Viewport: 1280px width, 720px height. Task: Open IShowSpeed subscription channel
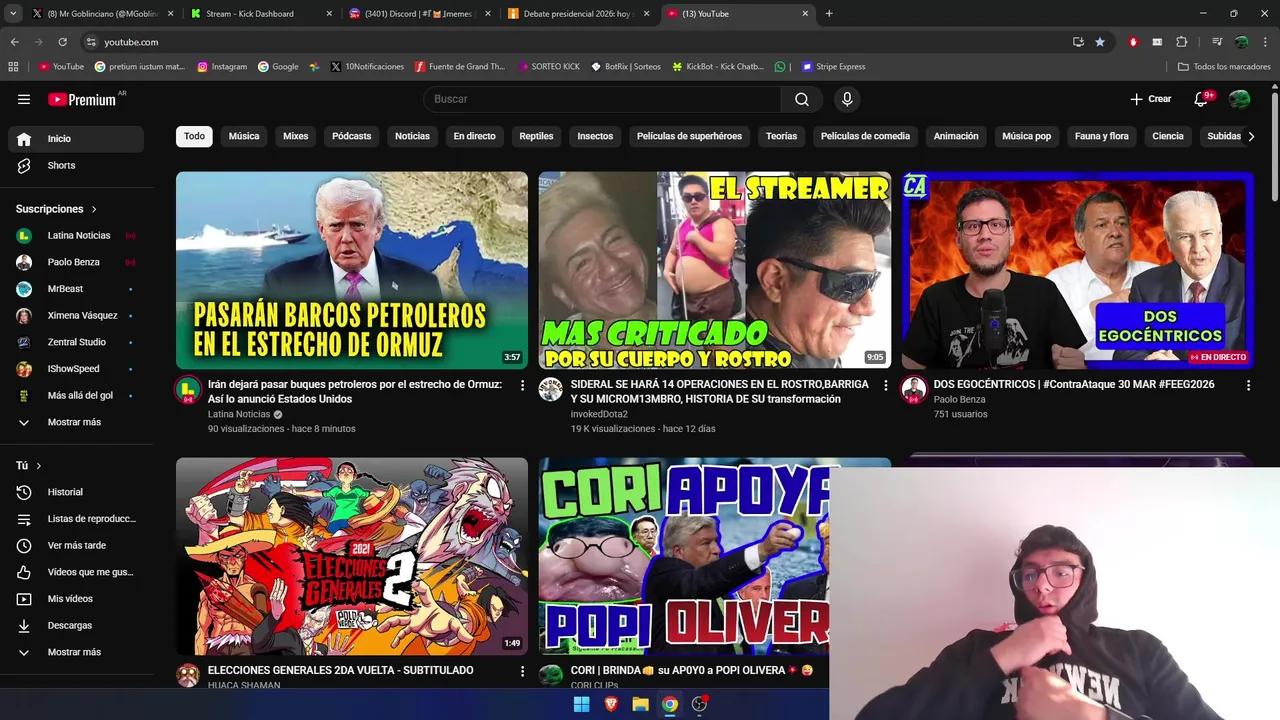[76, 369]
